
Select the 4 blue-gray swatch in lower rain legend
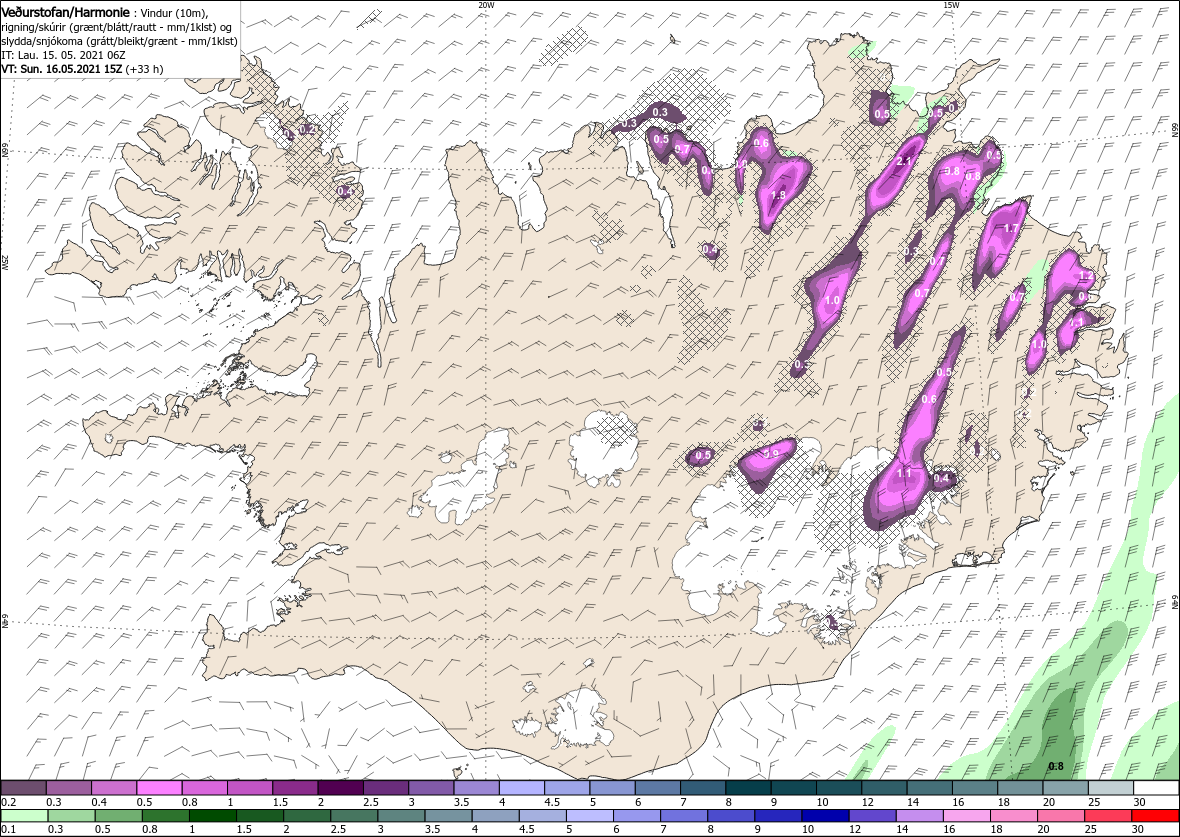(495, 816)
